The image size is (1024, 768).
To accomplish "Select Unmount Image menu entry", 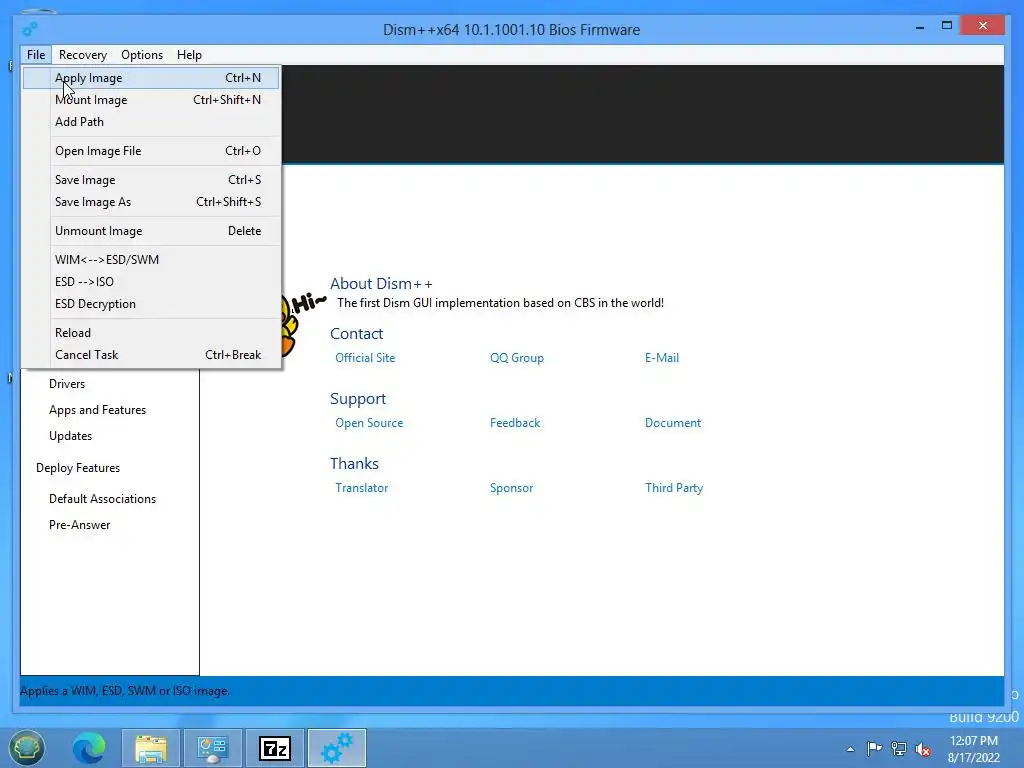I will pyautogui.click(x=151, y=231).
